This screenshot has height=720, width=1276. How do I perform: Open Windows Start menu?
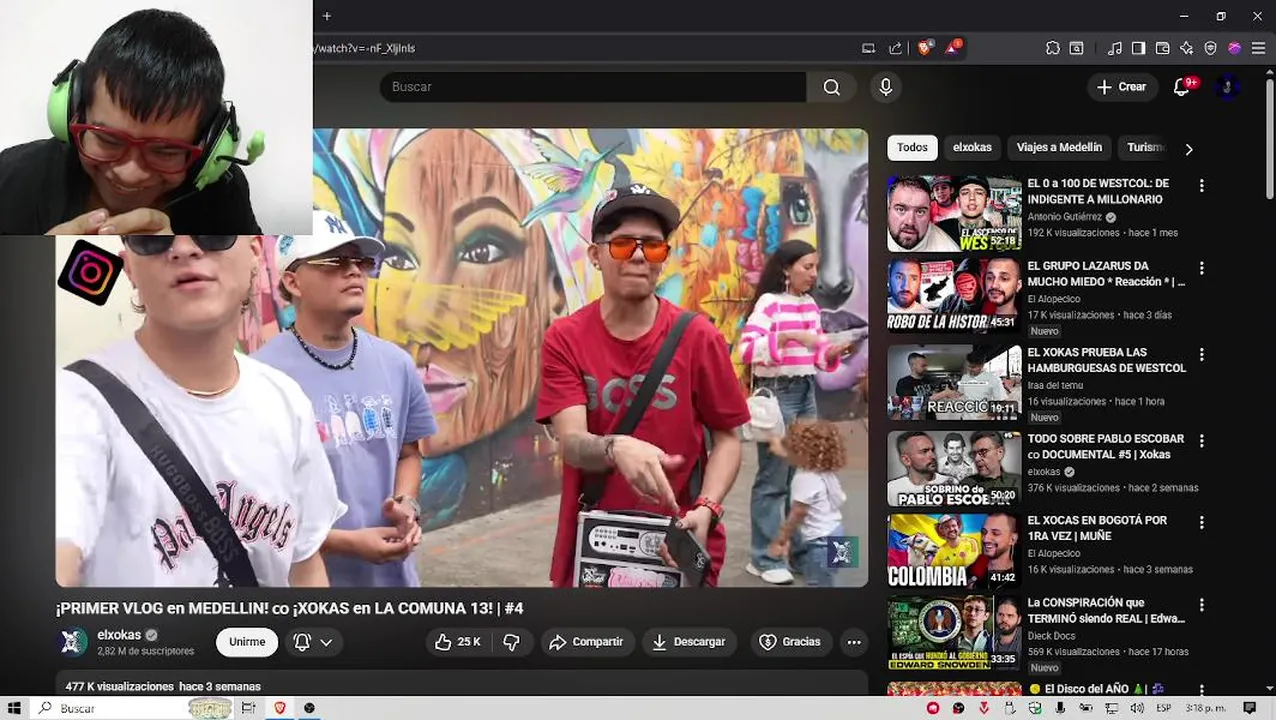tap(14, 708)
